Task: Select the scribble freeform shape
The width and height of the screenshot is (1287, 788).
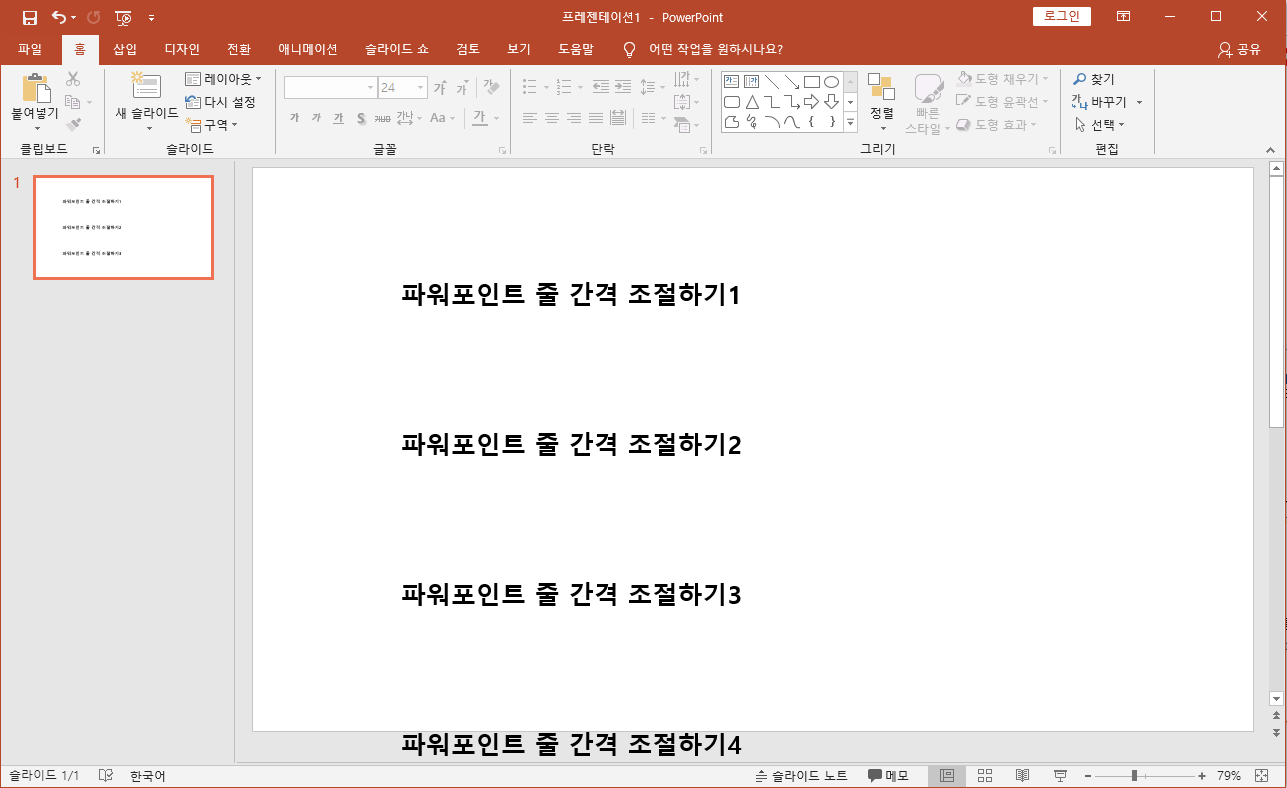Action: click(751, 122)
